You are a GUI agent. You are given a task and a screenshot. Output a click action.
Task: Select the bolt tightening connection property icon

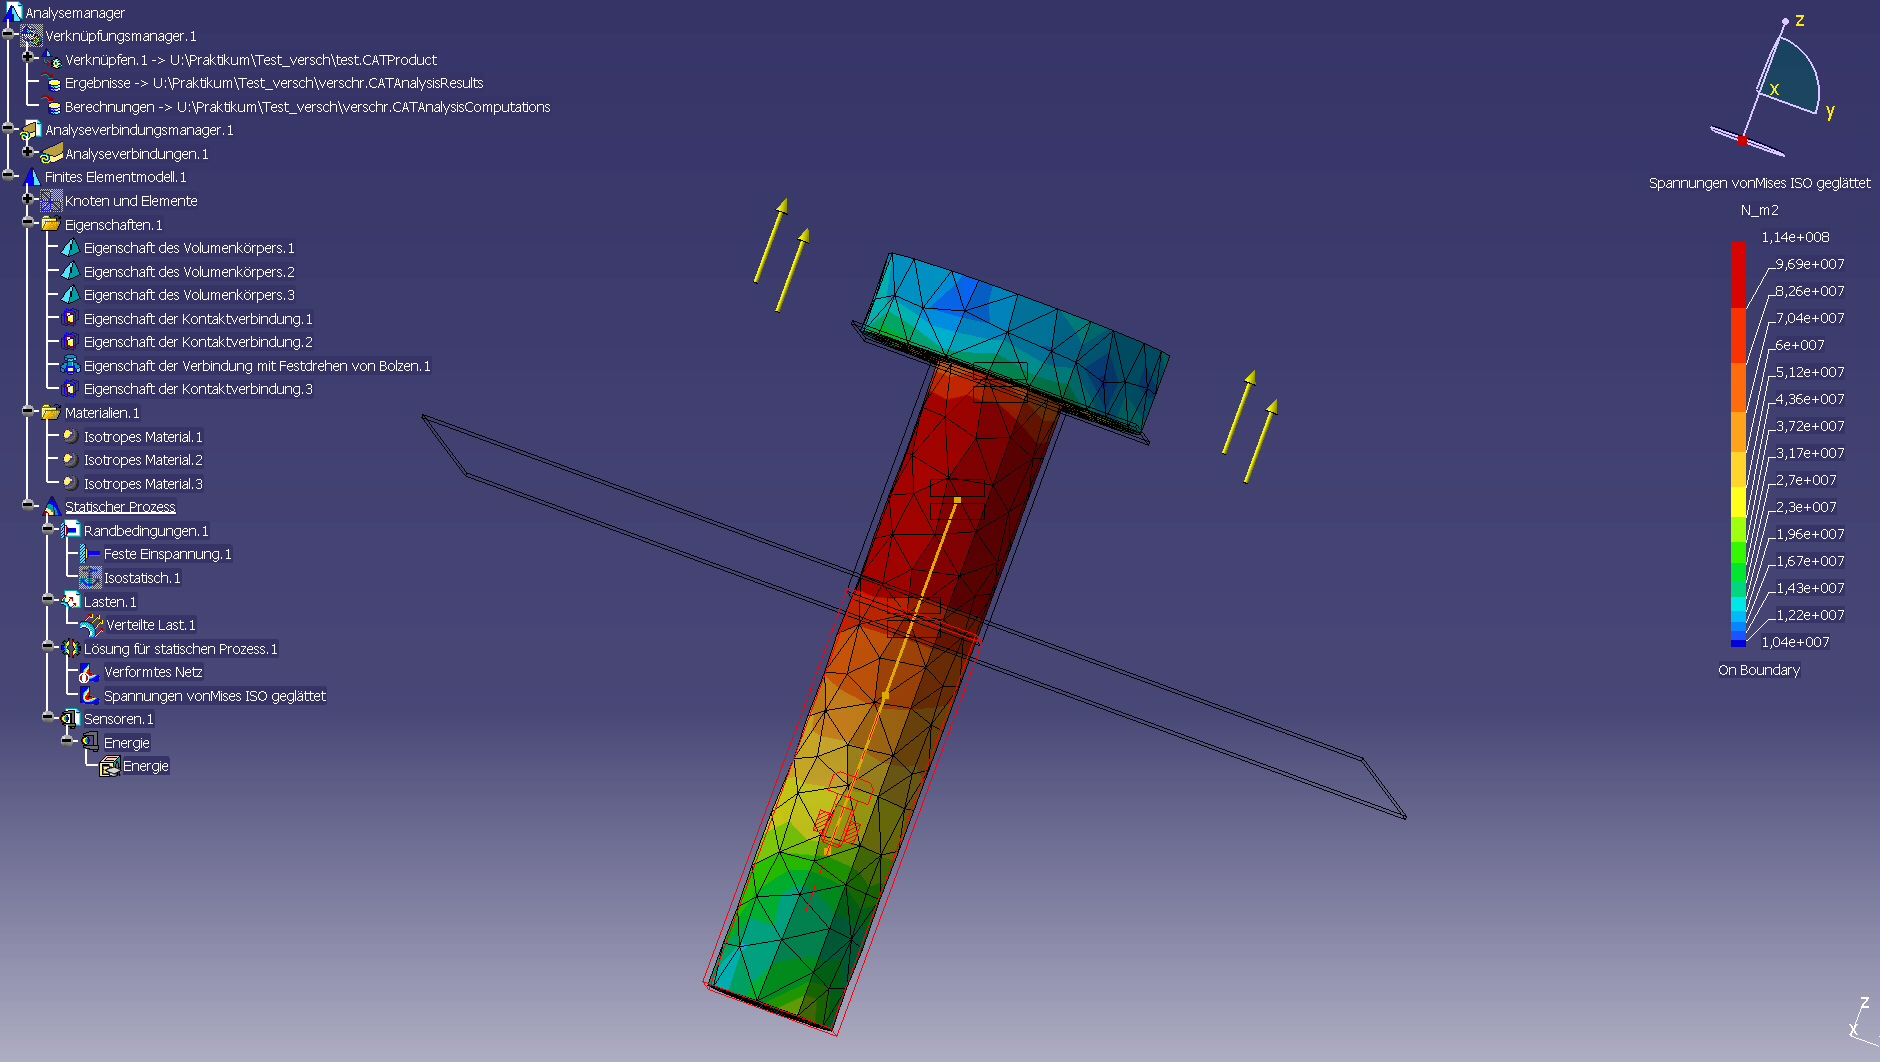pyautogui.click(x=70, y=366)
